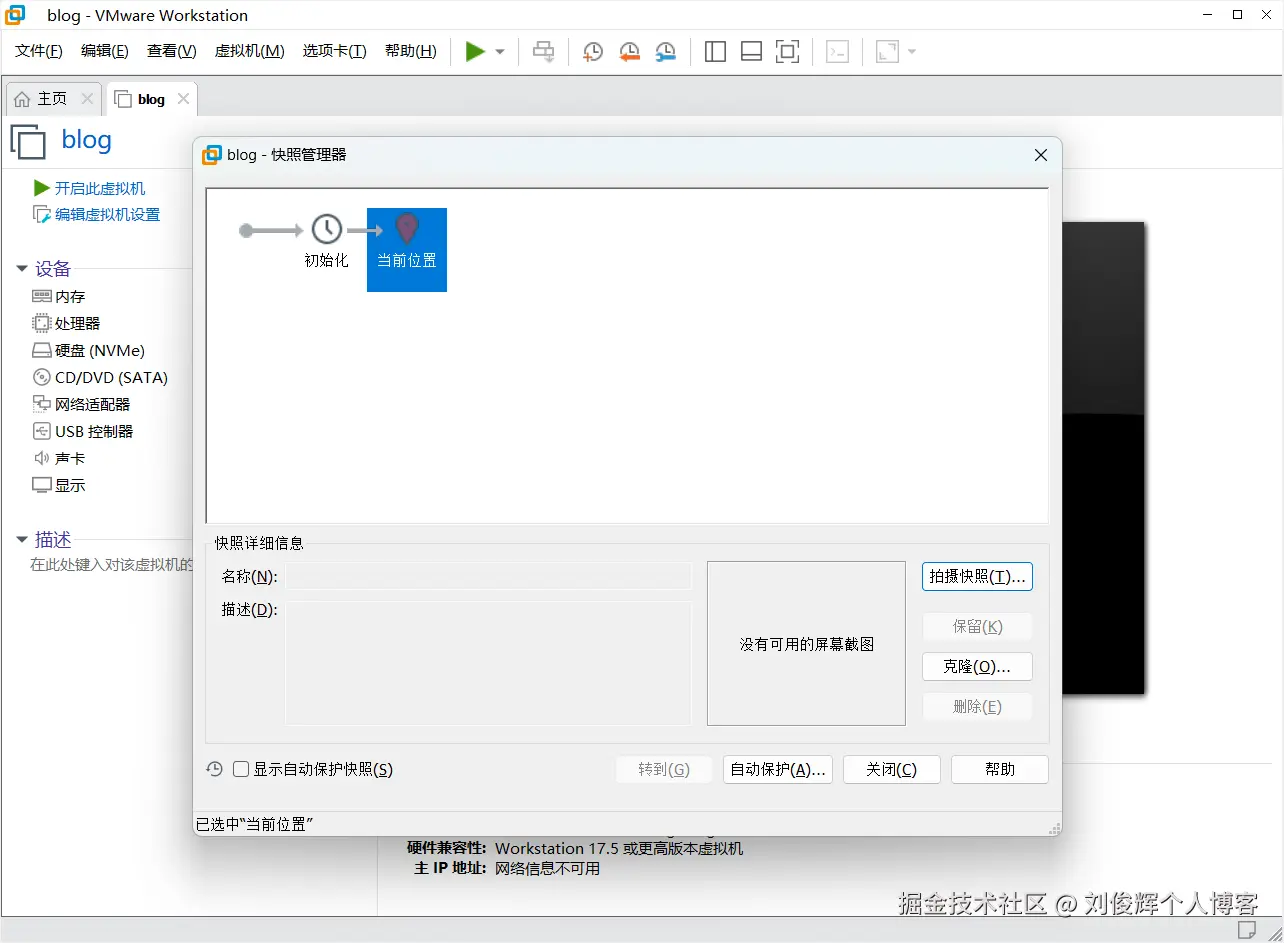Viewport: 1284px width, 943px height.
Task: Click the 没有可用的屏幕截图 preview box
Action: [x=806, y=643]
